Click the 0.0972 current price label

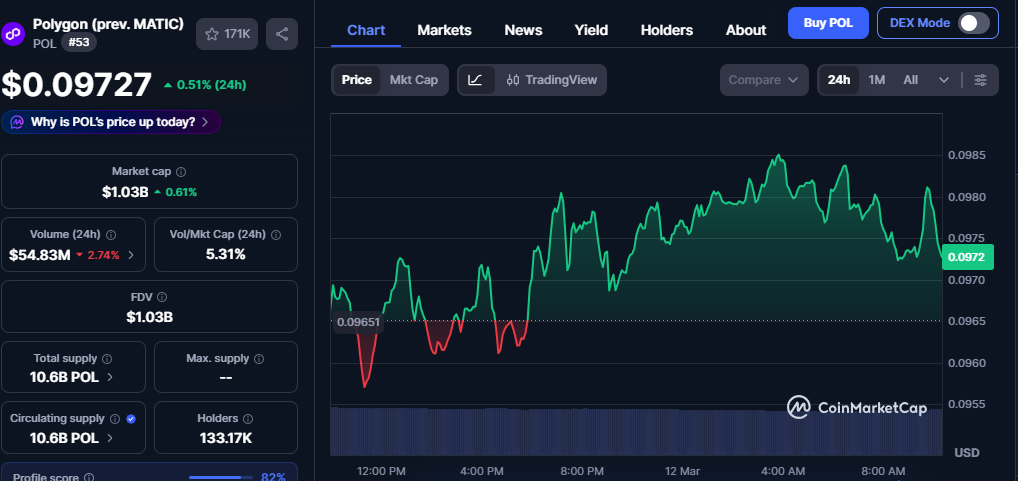point(967,257)
